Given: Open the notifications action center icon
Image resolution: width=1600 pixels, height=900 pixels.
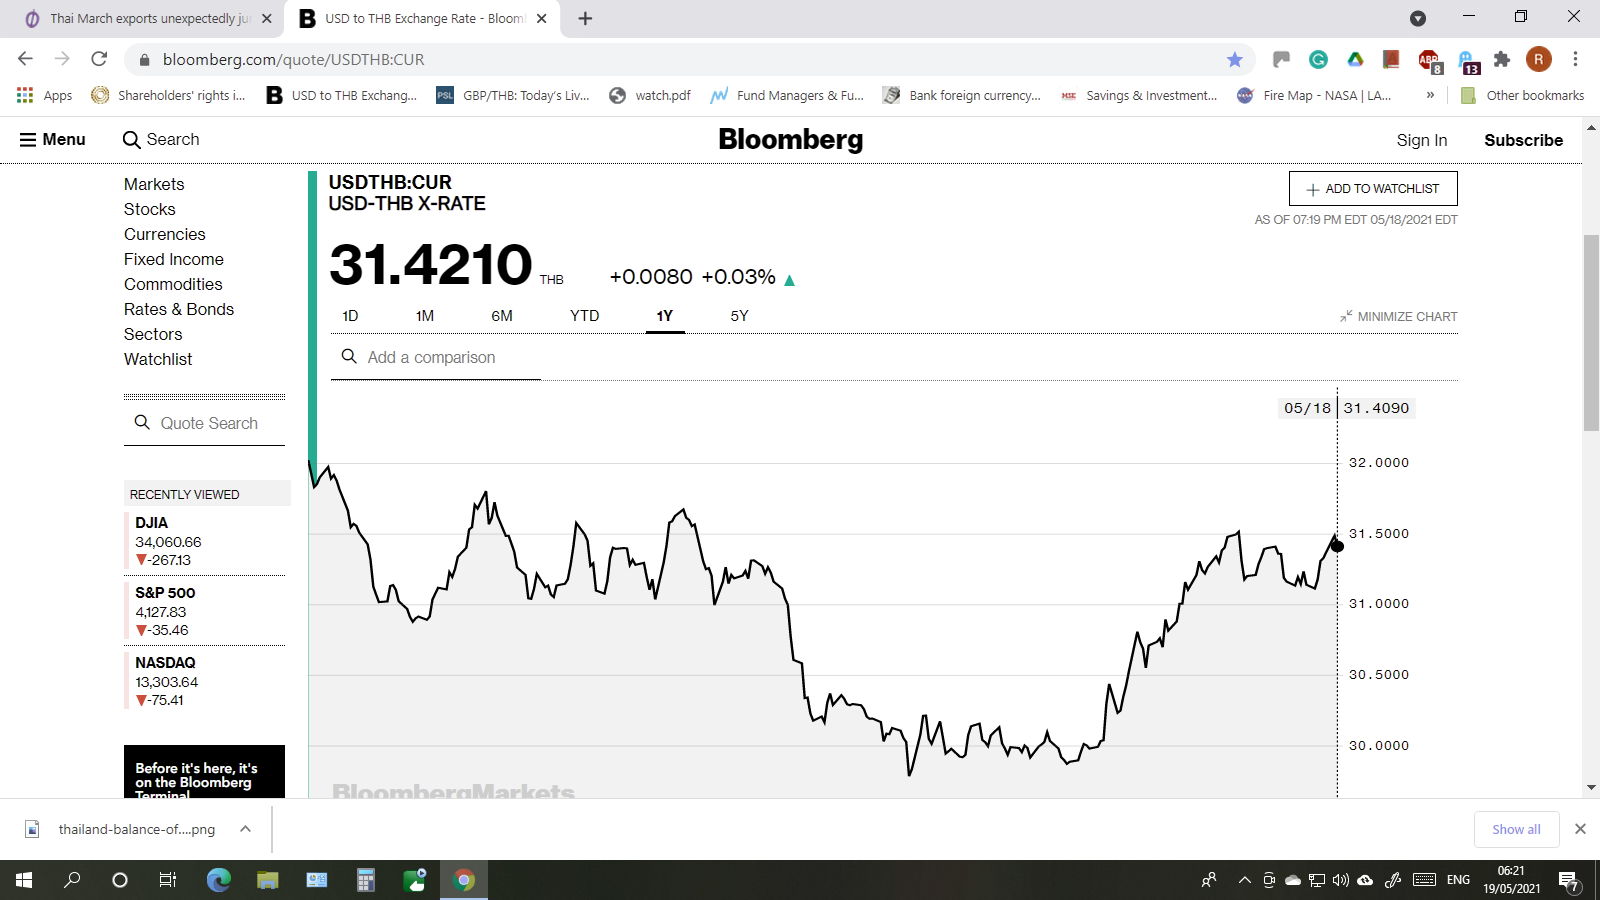Looking at the screenshot, I should pyautogui.click(x=1569, y=881).
